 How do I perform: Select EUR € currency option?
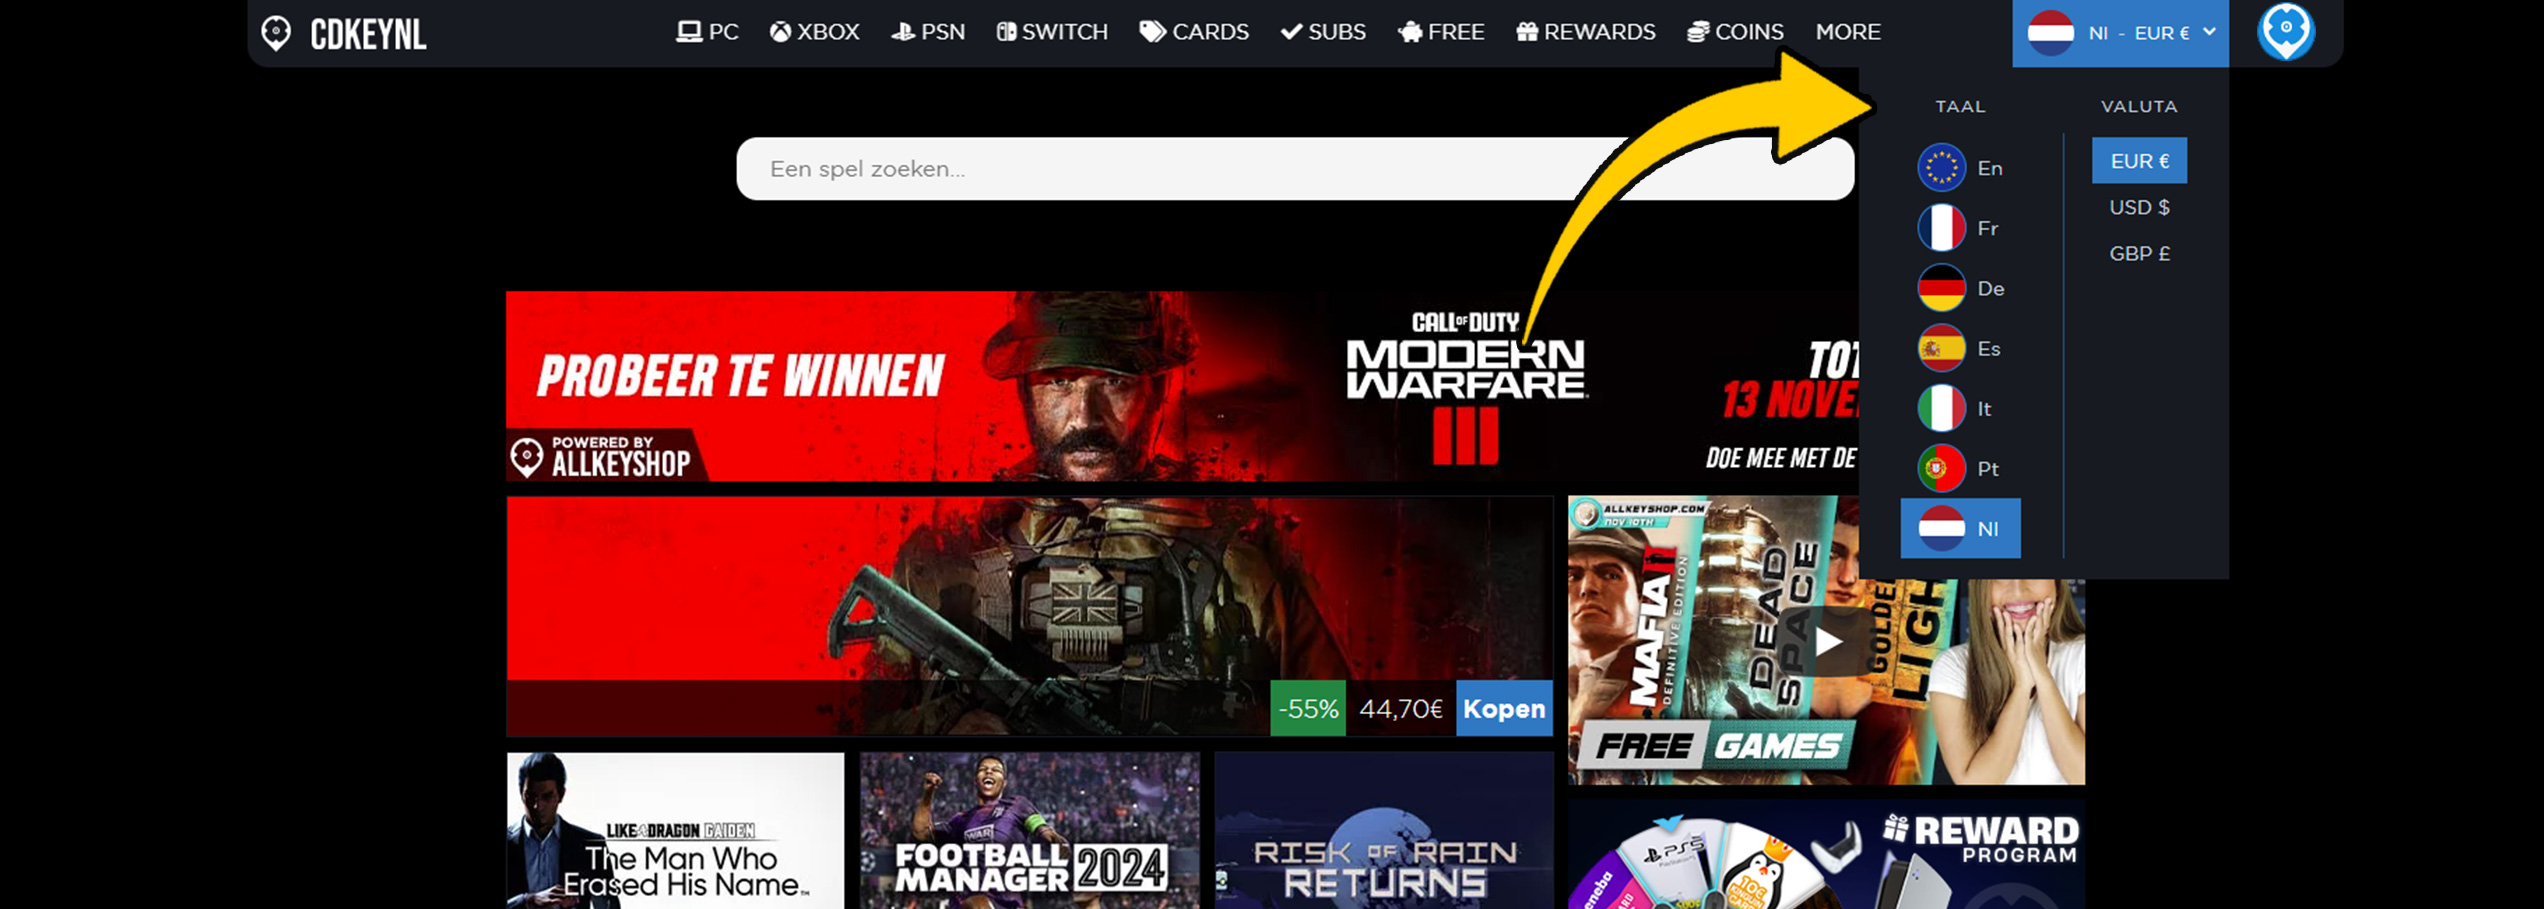coord(2139,161)
